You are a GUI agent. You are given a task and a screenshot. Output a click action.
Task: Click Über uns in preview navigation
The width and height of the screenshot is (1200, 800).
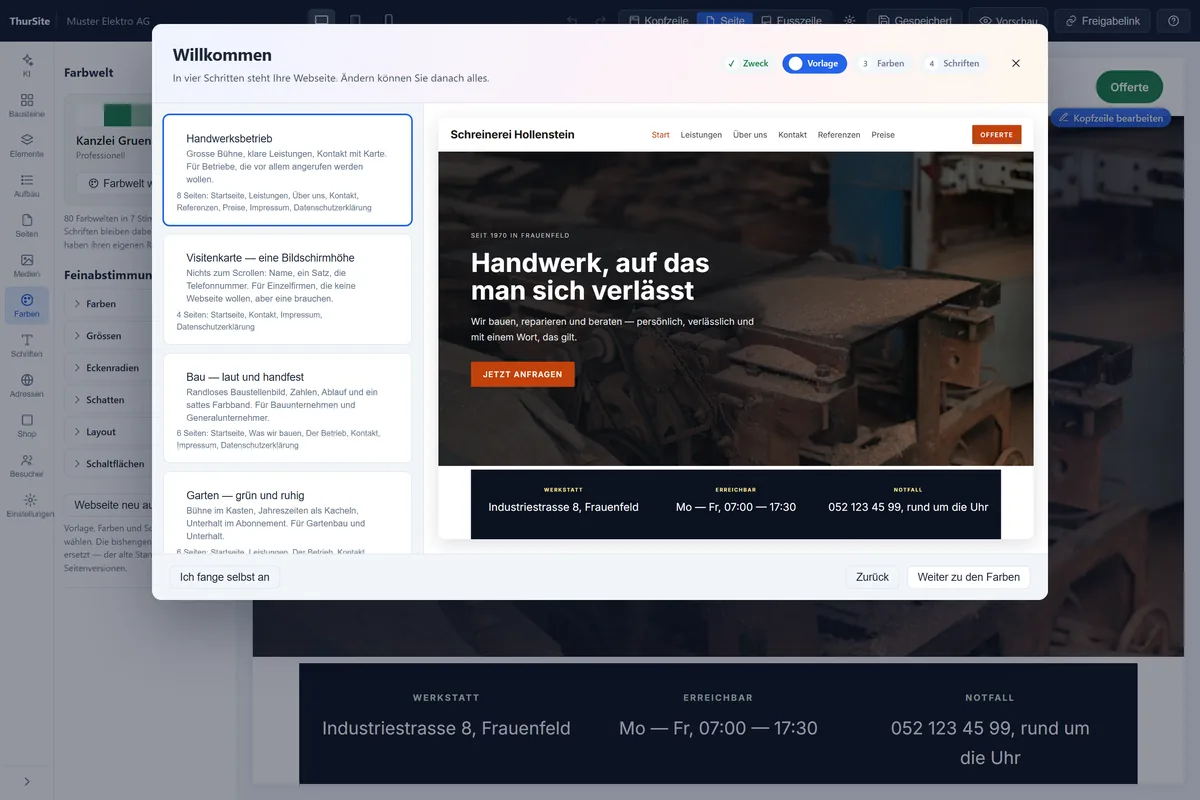point(750,134)
